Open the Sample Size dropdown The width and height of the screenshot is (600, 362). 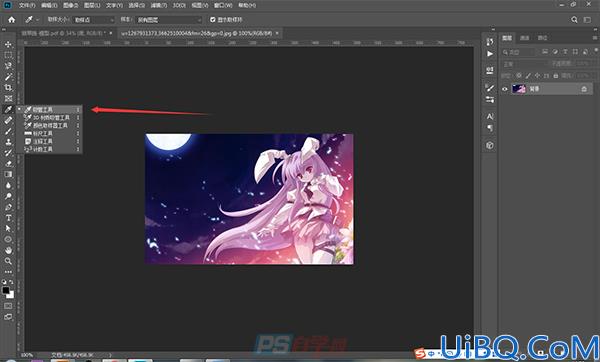click(94, 20)
